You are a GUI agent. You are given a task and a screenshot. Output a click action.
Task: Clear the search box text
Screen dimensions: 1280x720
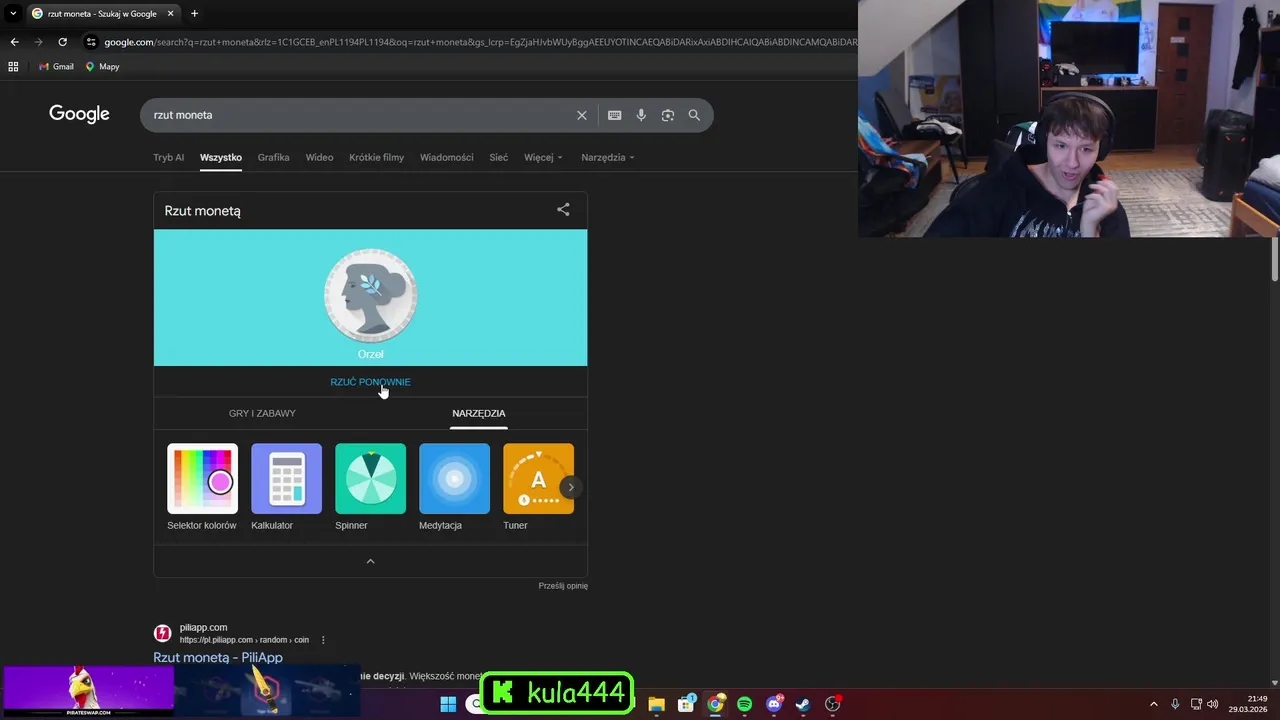pos(581,115)
